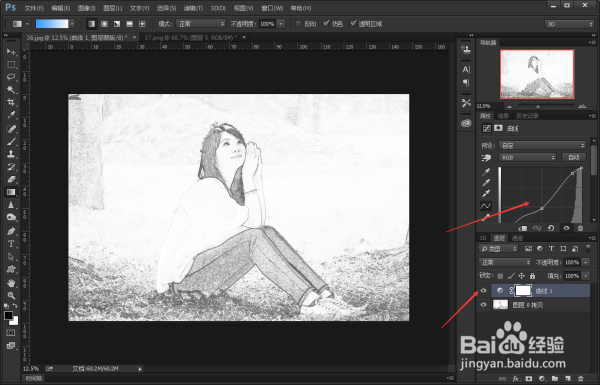Select the Healing Brush tool
Screen dimensions: 600x385
point(11,129)
